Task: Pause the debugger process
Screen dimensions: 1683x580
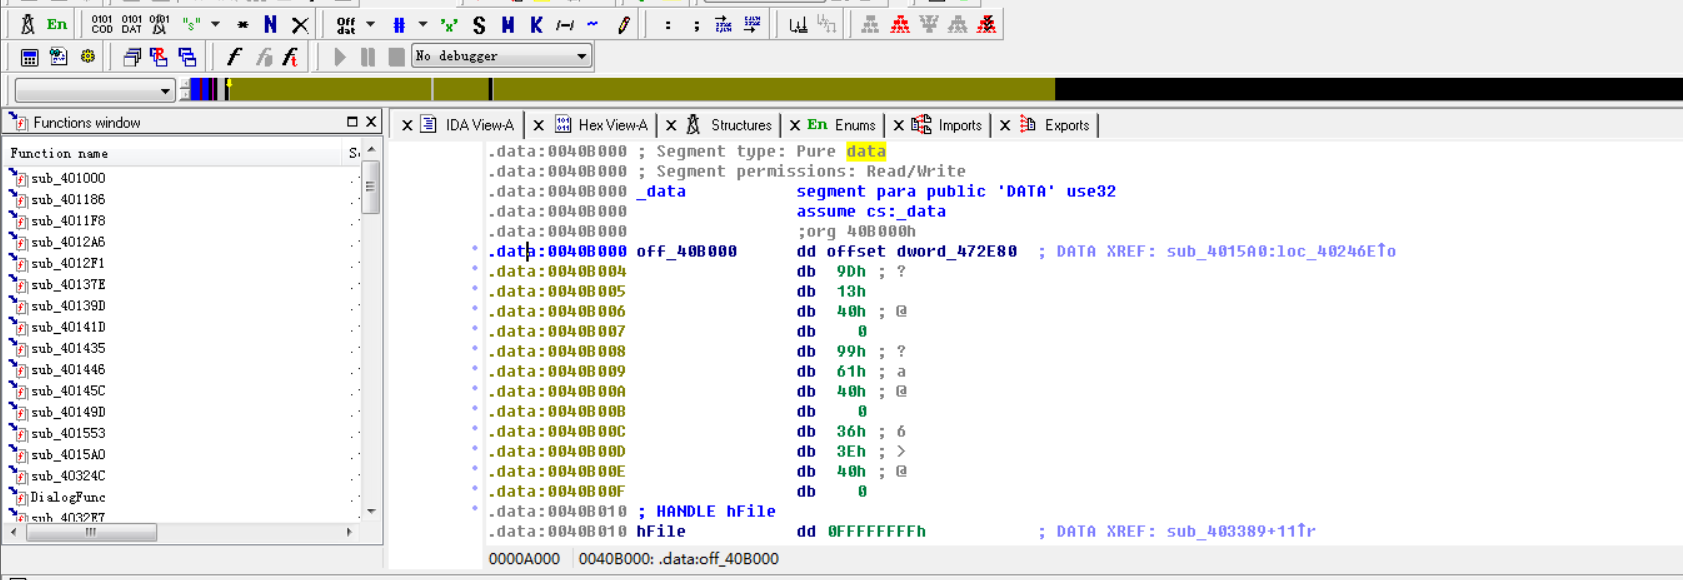Action: point(368,57)
